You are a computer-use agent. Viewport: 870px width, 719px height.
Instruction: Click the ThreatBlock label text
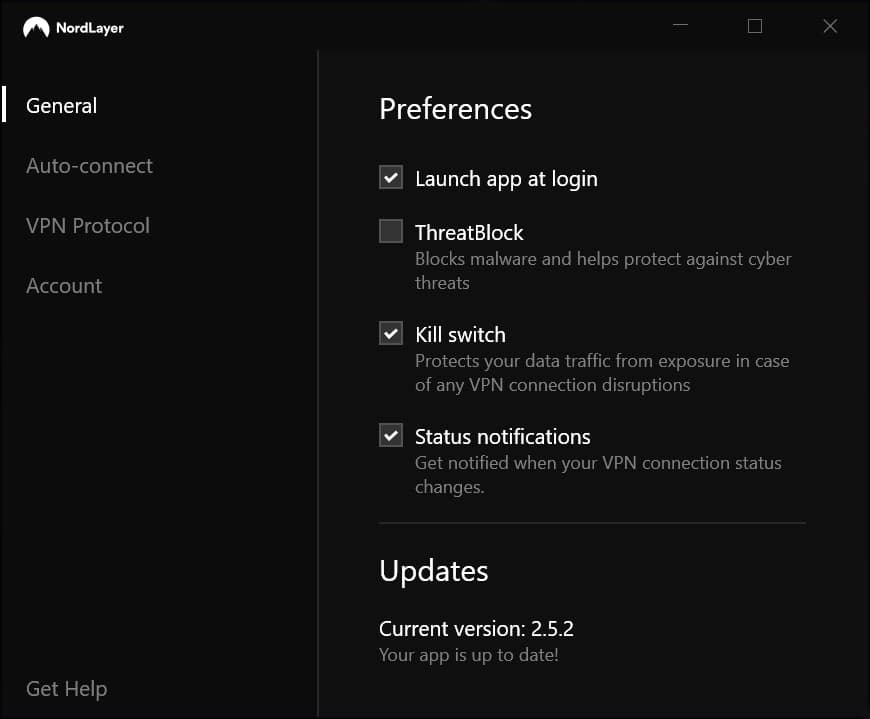468,232
